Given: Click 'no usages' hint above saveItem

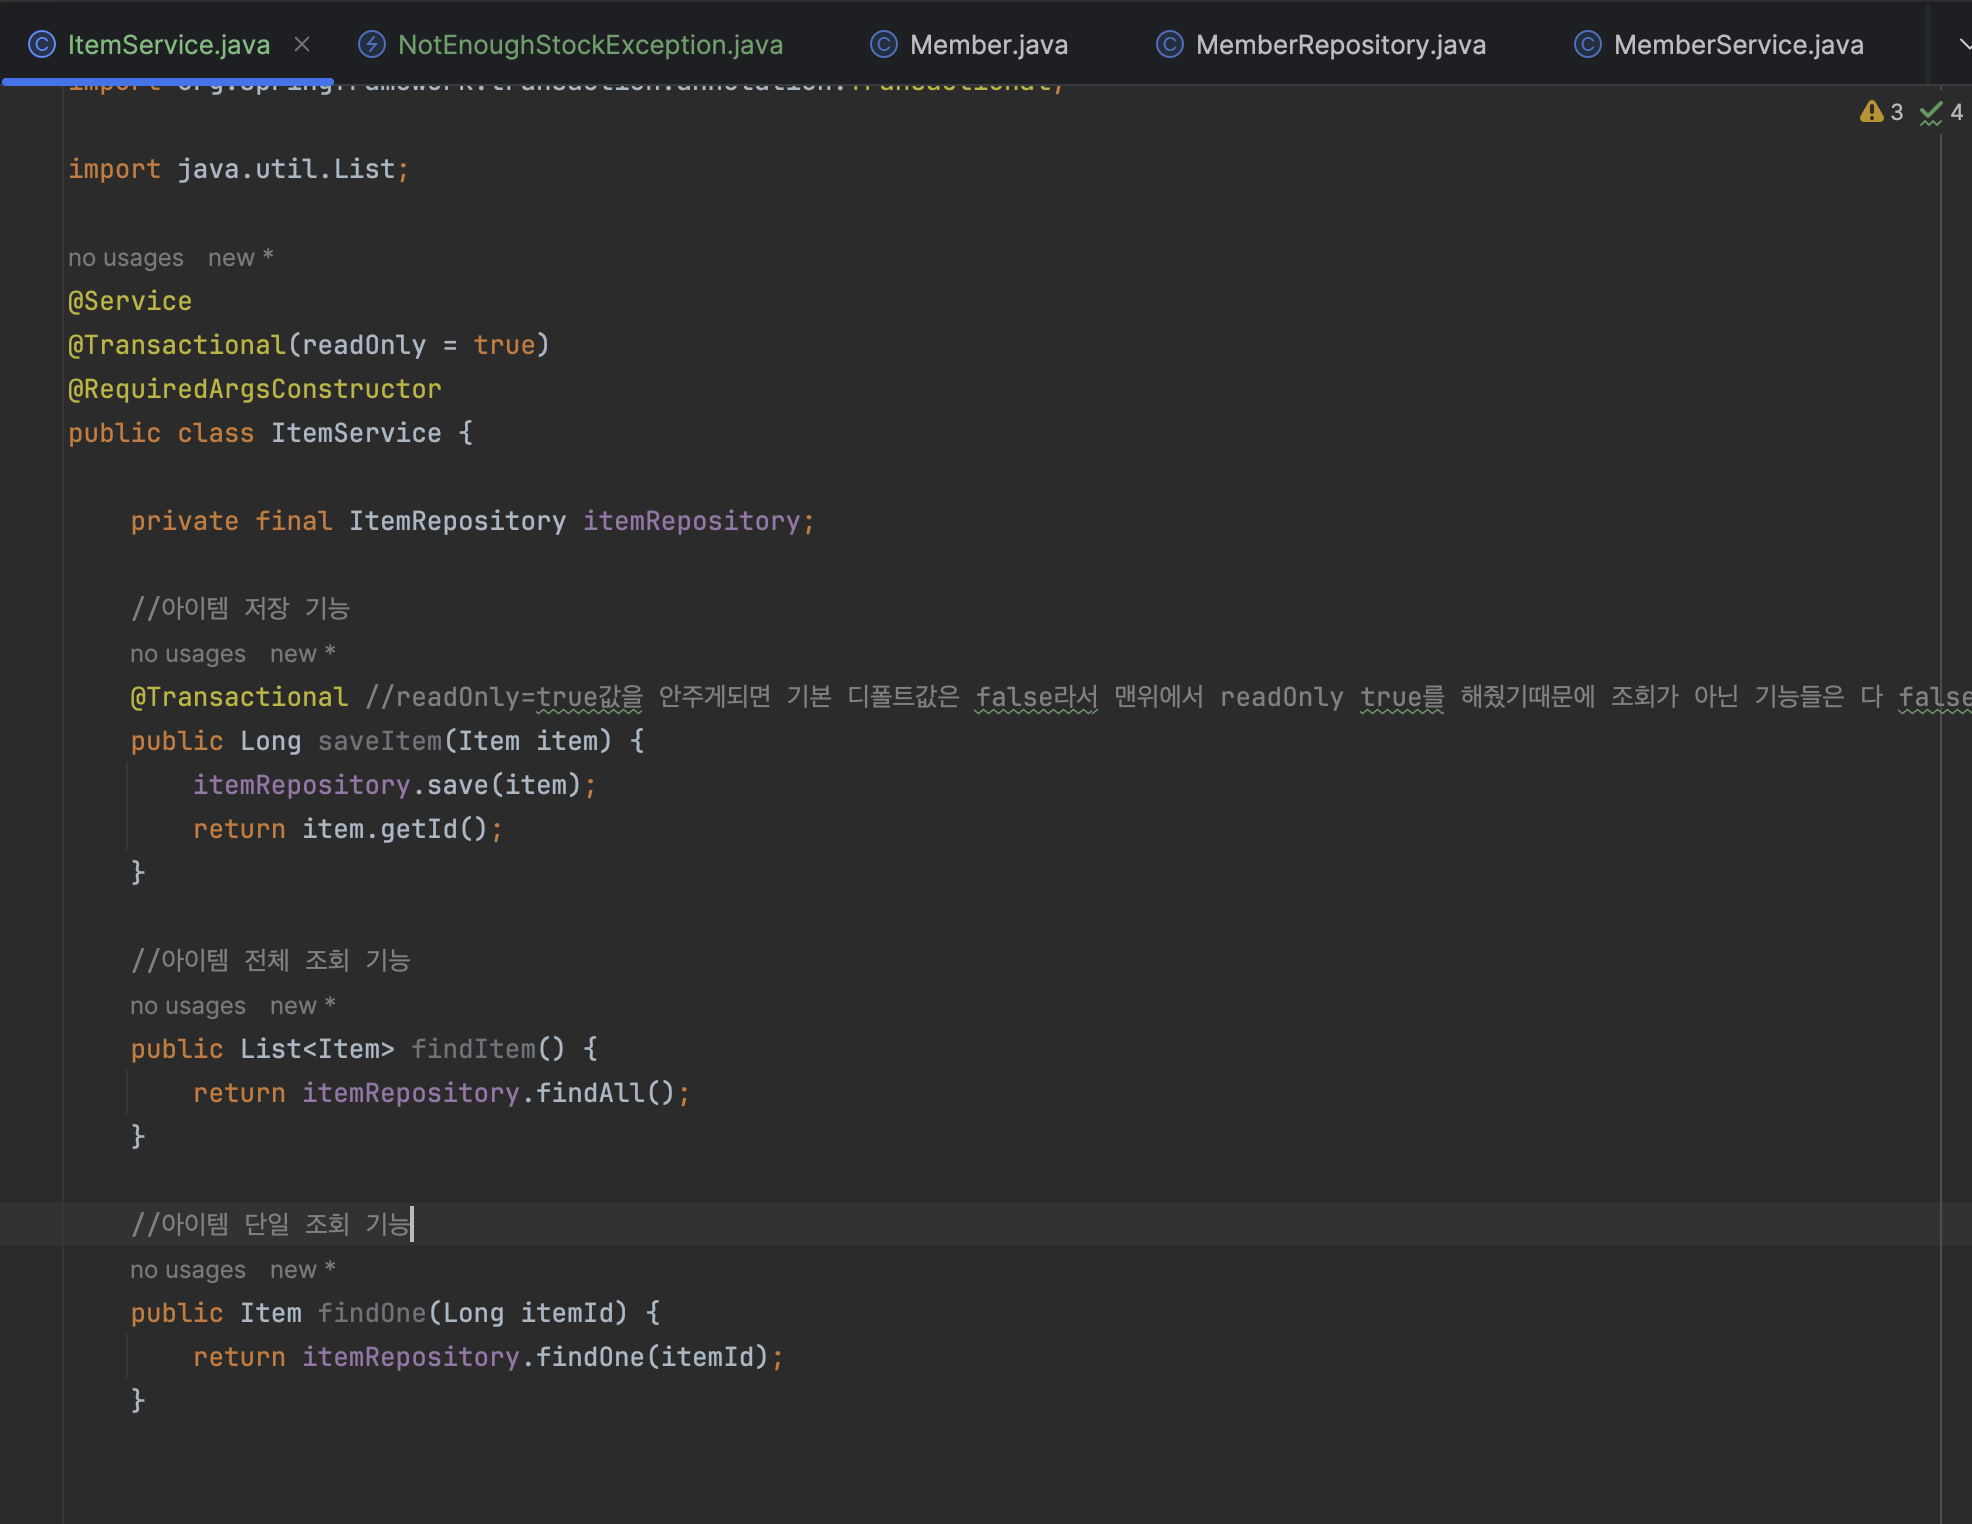Looking at the screenshot, I should click(x=188, y=654).
